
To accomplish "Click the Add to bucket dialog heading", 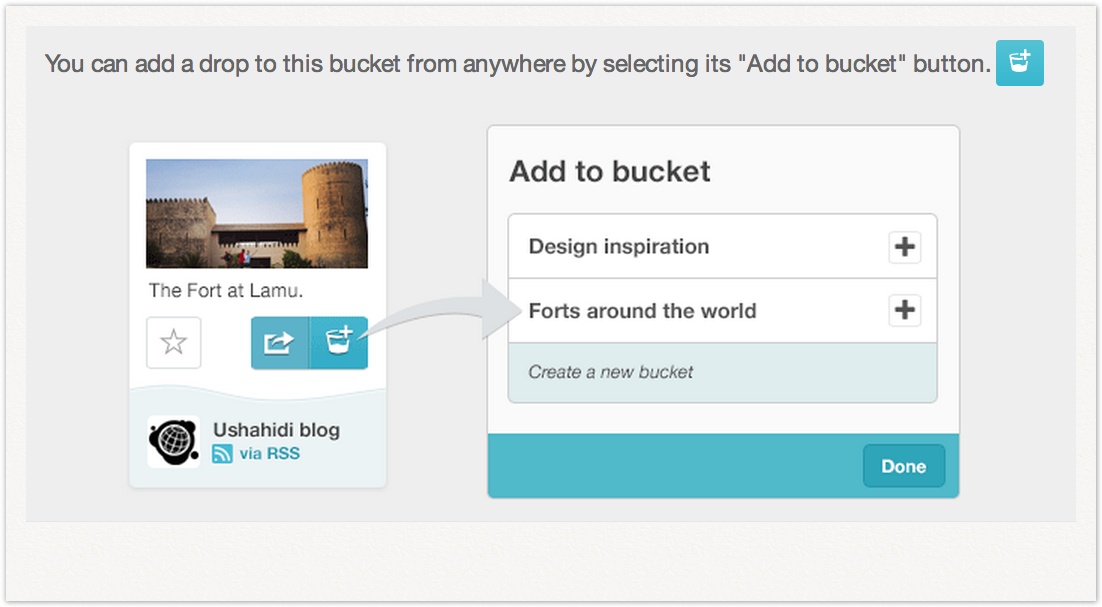I will [x=610, y=171].
